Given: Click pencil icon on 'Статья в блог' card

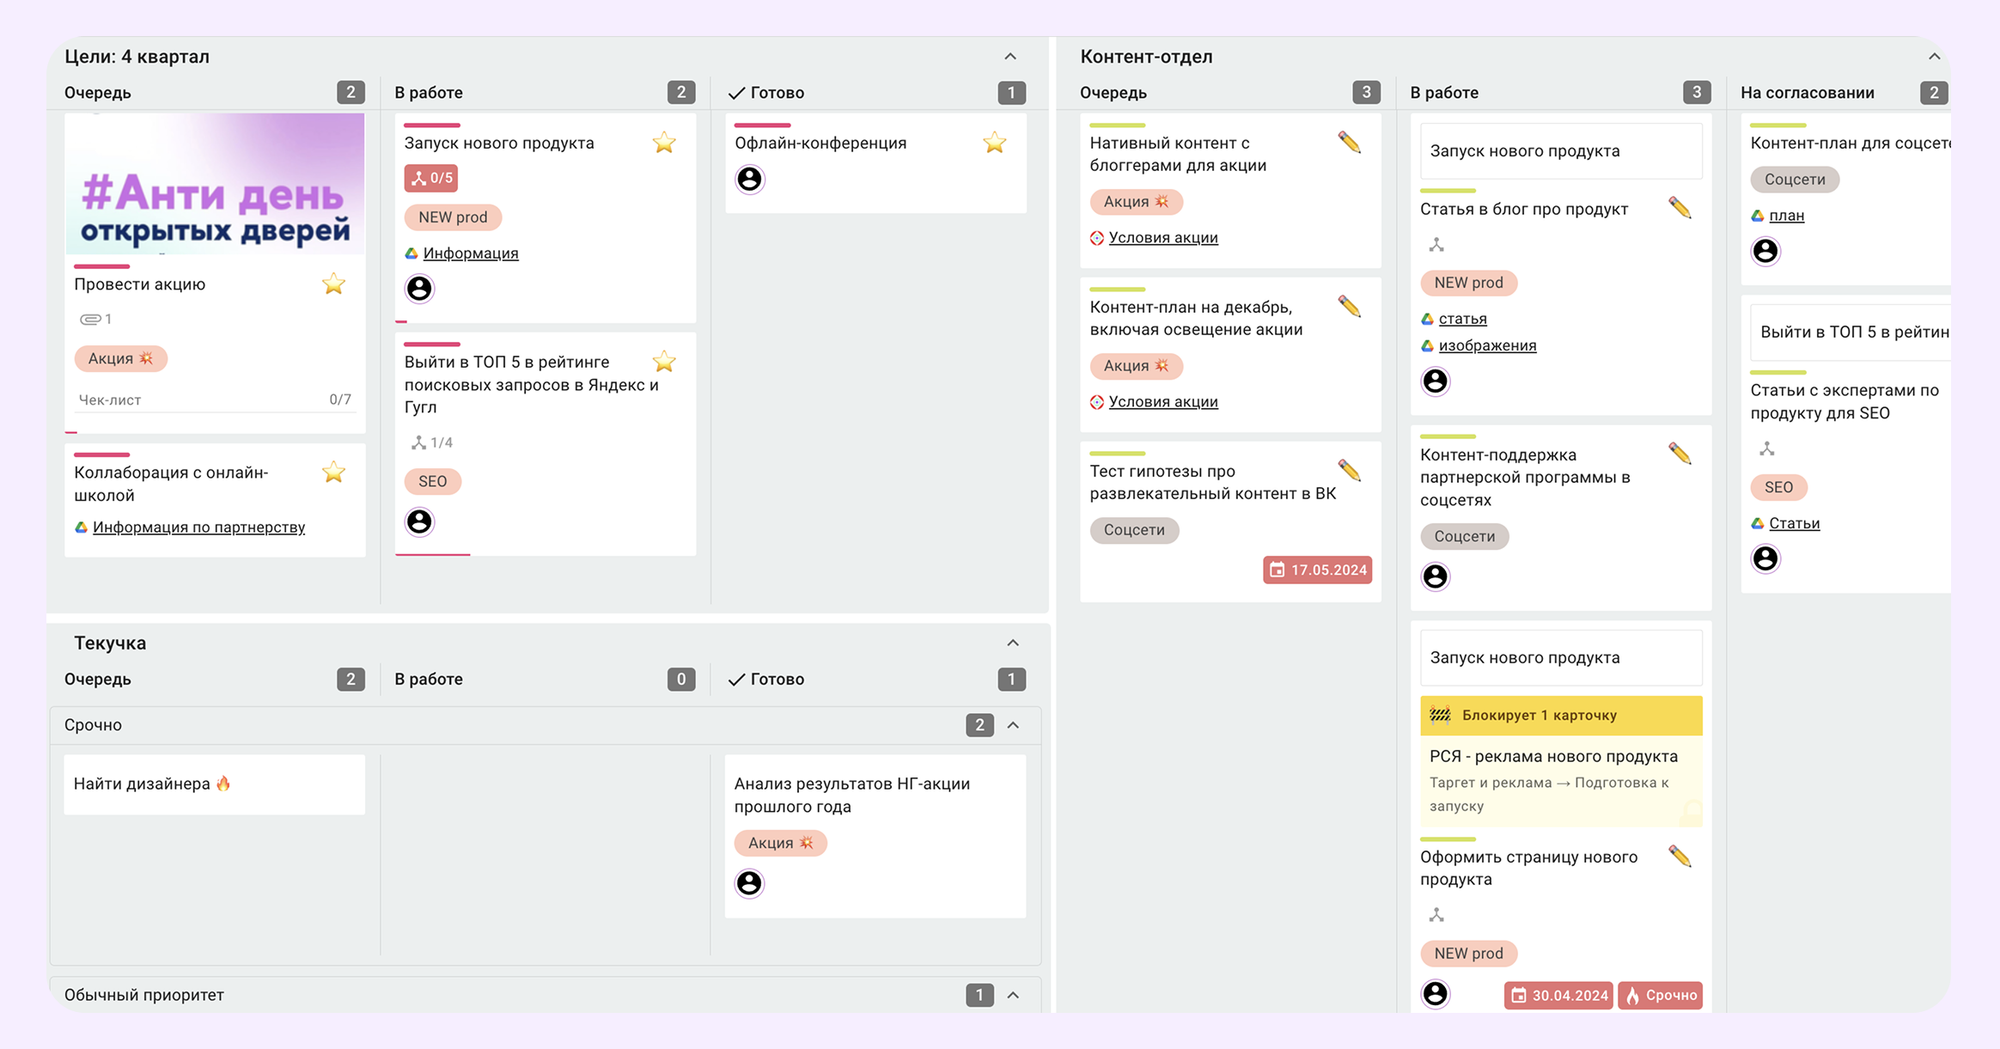Looking at the screenshot, I should (1679, 208).
